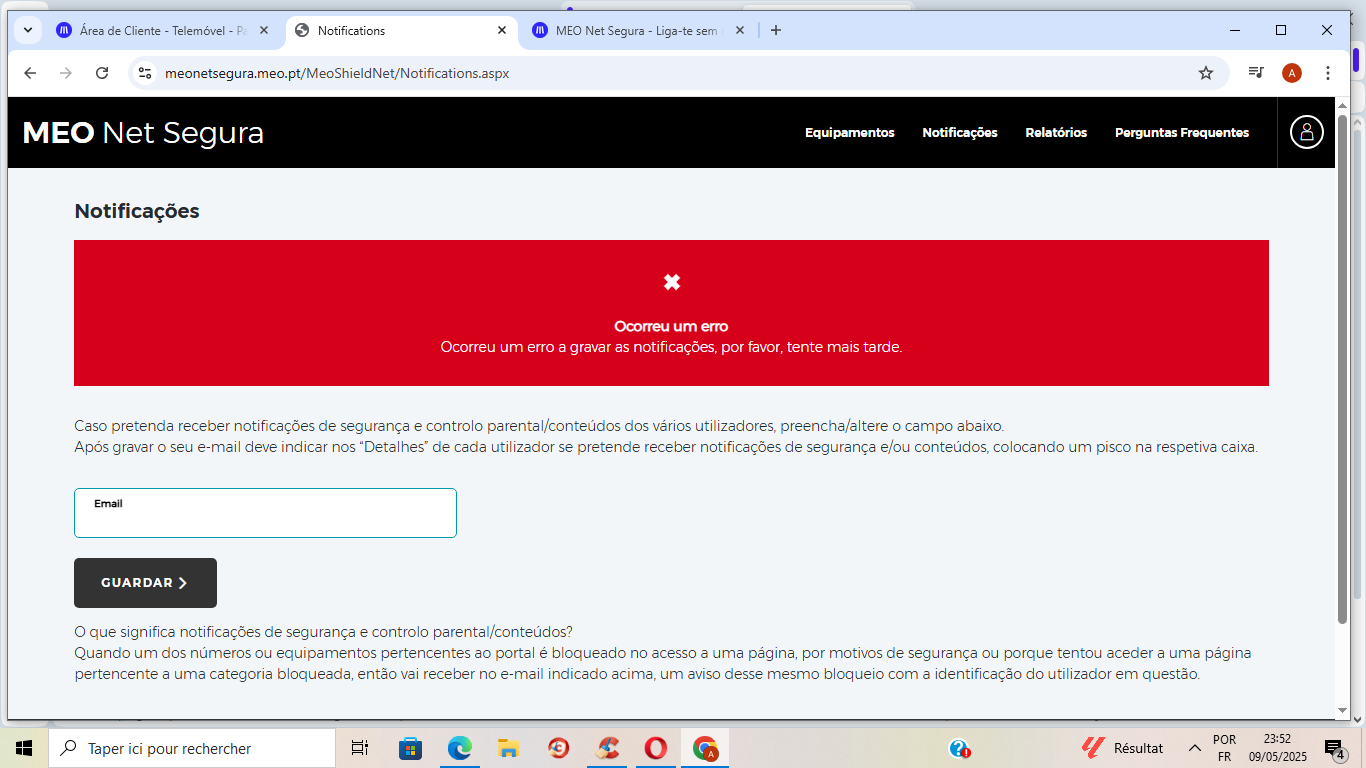1366x768 pixels.
Task: Open CCleaner from taskbar
Action: (607, 748)
